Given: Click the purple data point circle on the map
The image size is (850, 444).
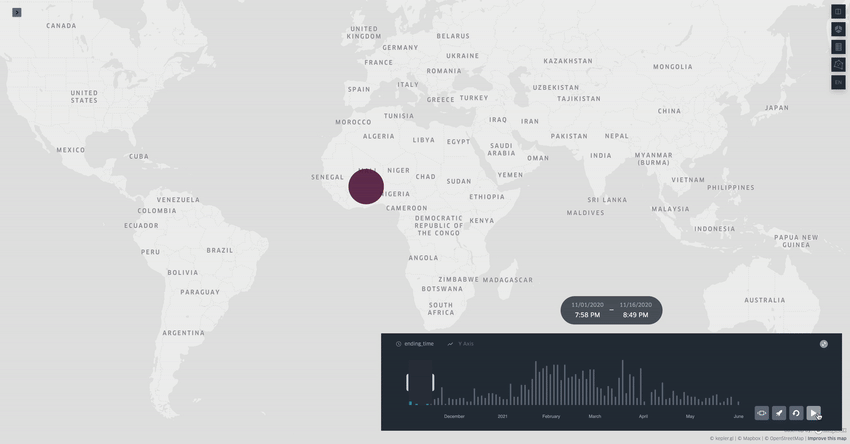Looking at the screenshot, I should click(366, 186).
